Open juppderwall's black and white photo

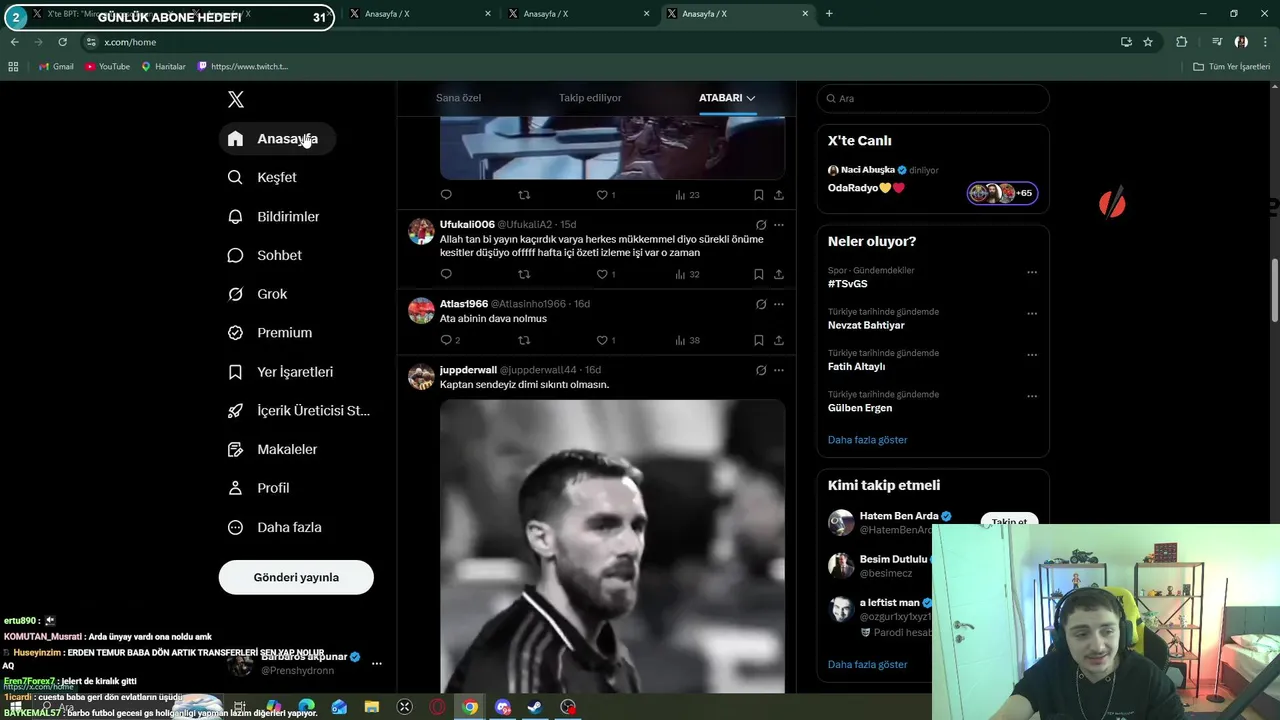click(x=612, y=546)
